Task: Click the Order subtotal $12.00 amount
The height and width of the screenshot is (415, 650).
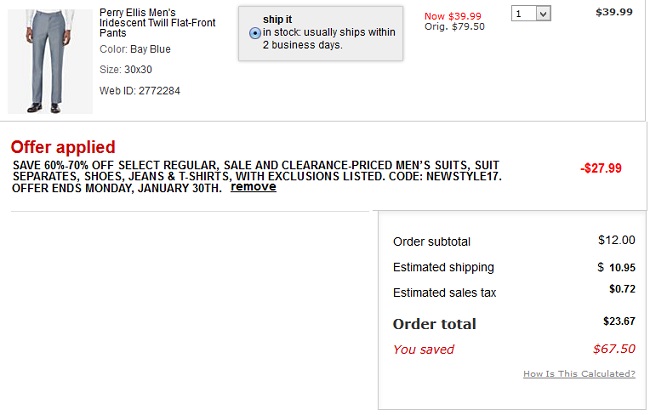Action: pos(616,240)
